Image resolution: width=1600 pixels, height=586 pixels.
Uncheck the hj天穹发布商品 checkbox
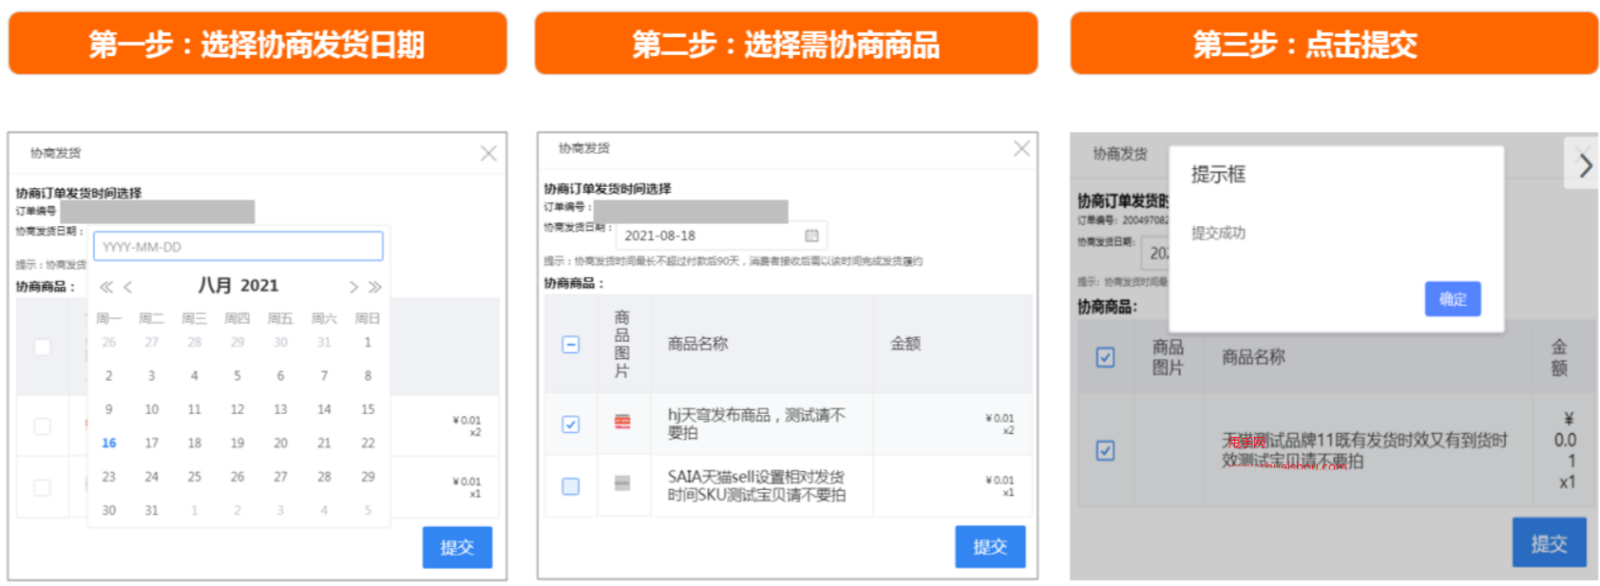(571, 424)
